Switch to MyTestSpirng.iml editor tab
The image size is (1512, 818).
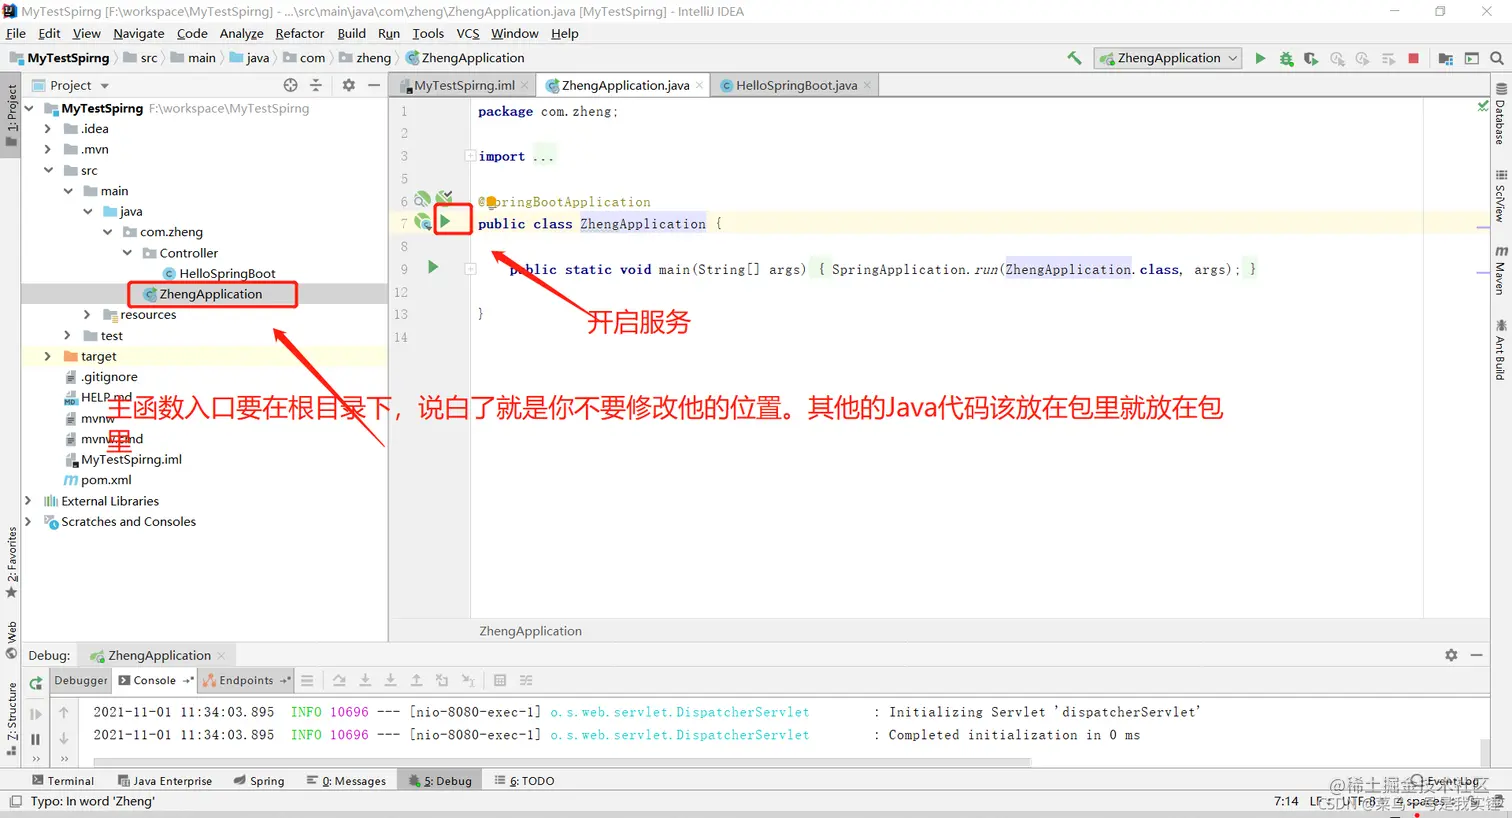[464, 85]
